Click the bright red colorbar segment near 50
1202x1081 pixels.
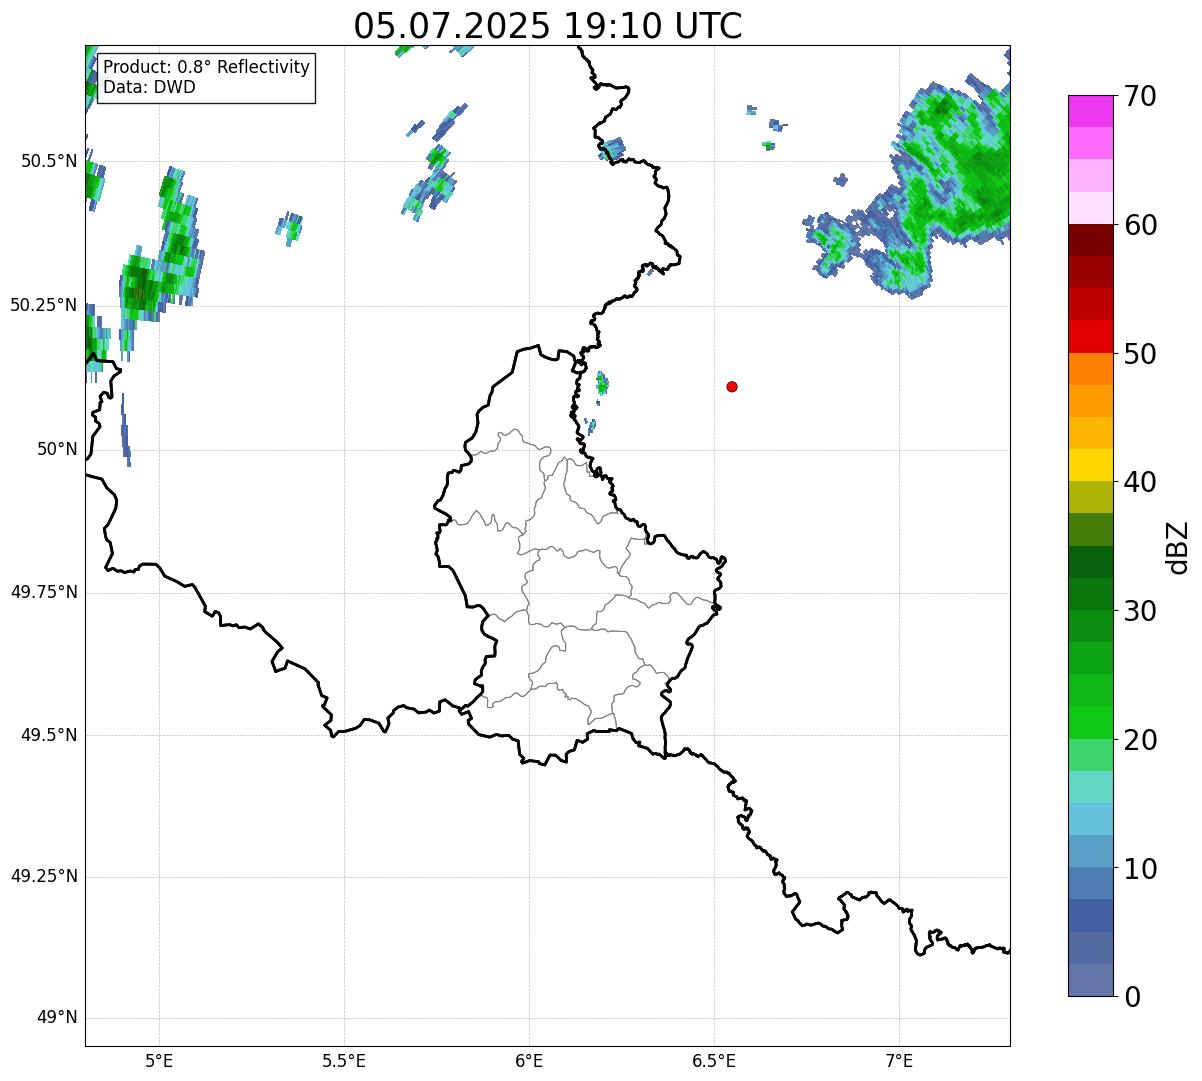pos(1091,337)
